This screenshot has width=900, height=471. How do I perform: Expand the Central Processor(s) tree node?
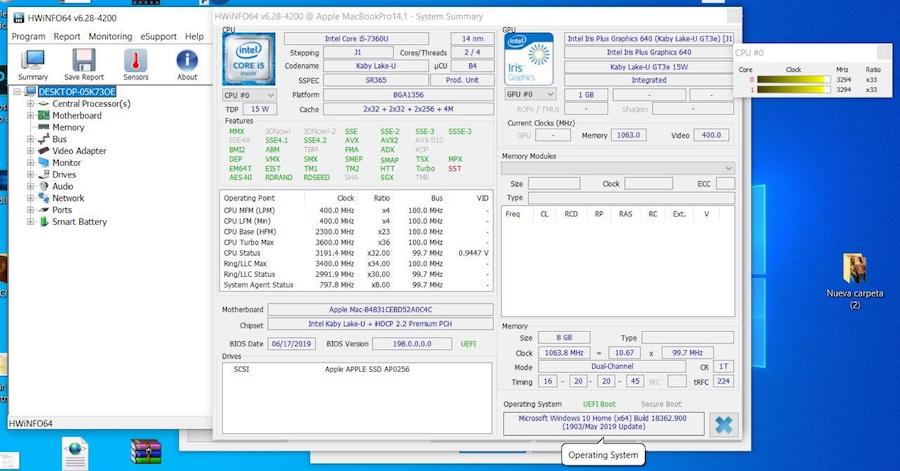point(31,104)
